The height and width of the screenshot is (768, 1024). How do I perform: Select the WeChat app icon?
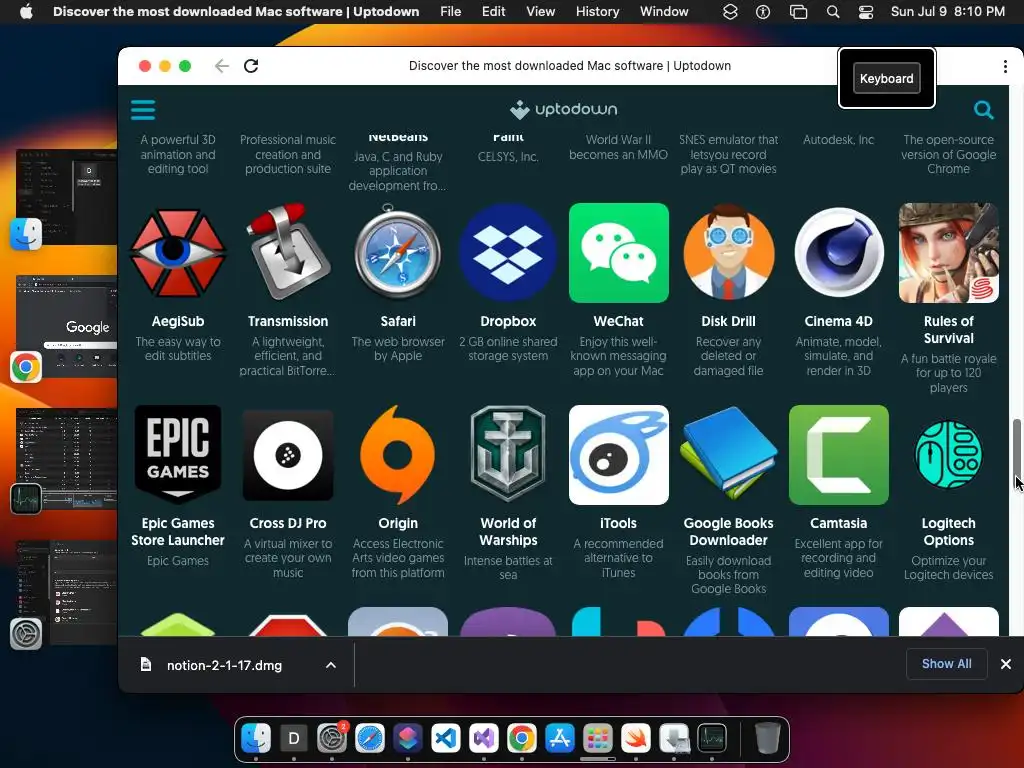(618, 253)
